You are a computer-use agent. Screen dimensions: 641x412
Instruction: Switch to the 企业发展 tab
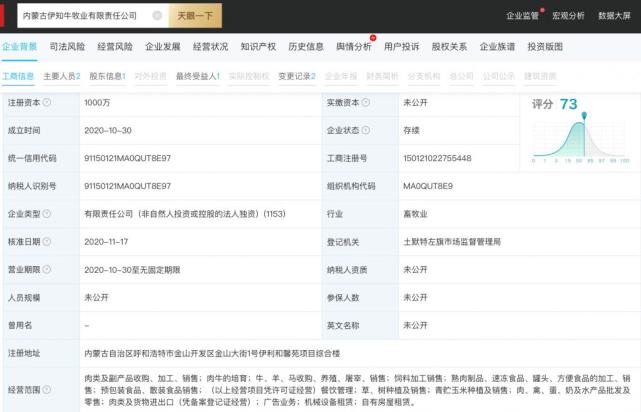[x=163, y=47]
